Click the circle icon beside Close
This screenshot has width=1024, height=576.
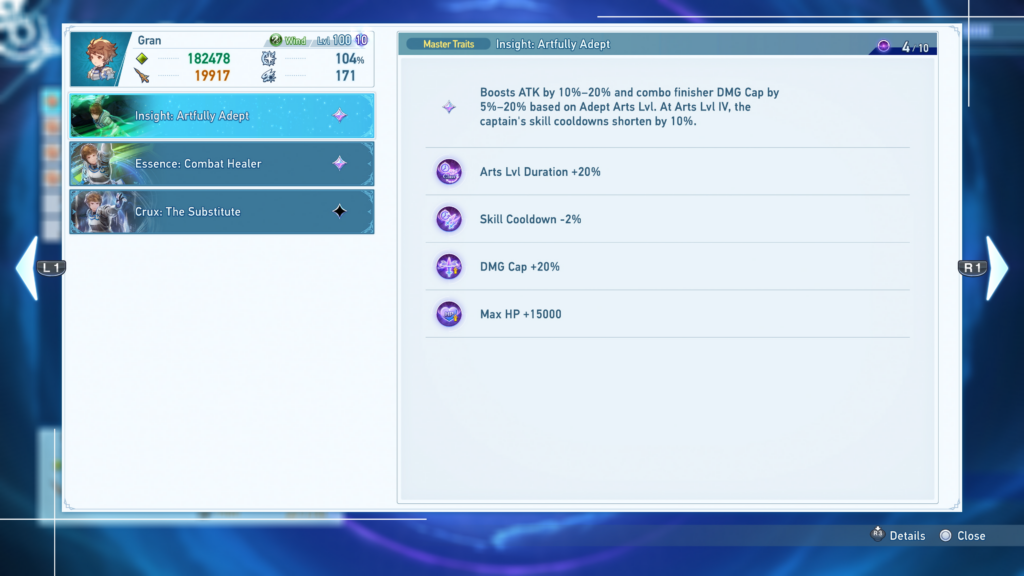tap(946, 536)
